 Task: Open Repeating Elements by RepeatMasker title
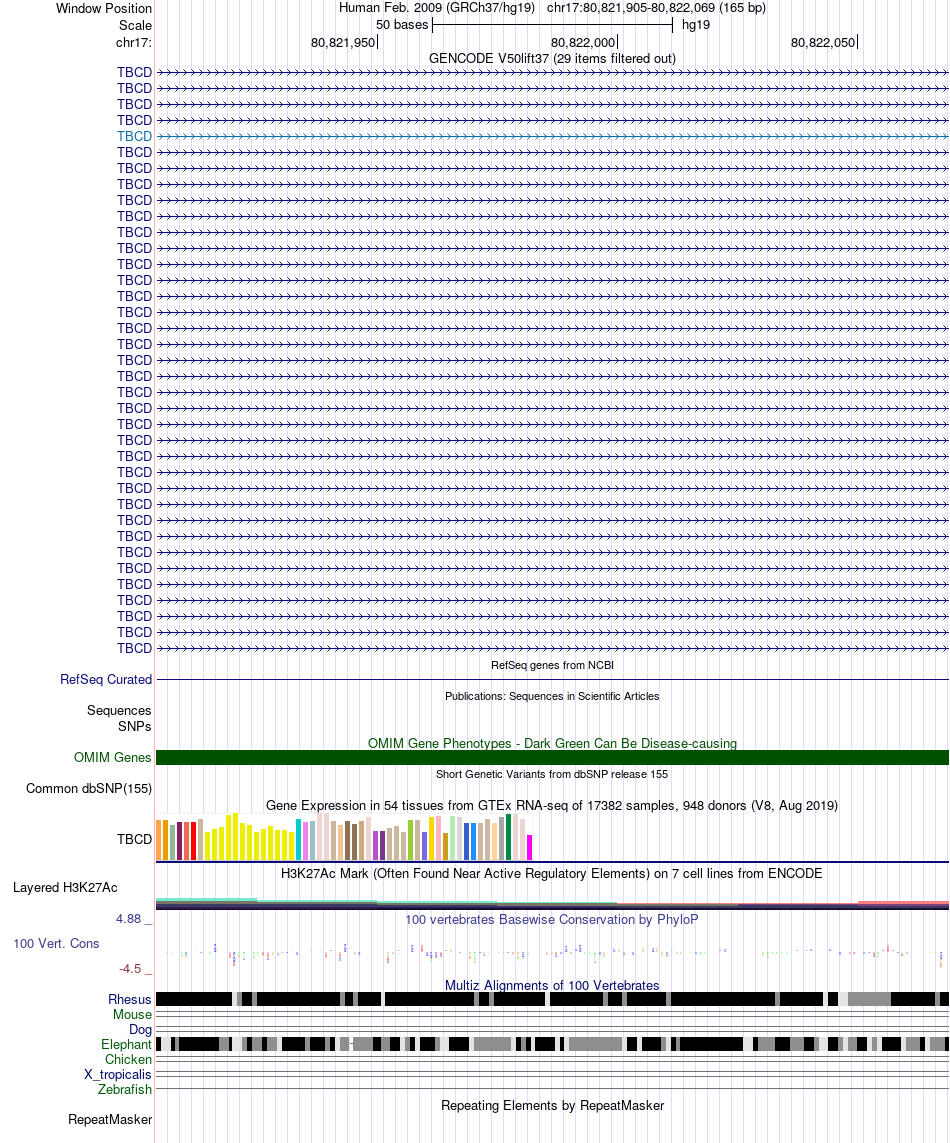(552, 1106)
